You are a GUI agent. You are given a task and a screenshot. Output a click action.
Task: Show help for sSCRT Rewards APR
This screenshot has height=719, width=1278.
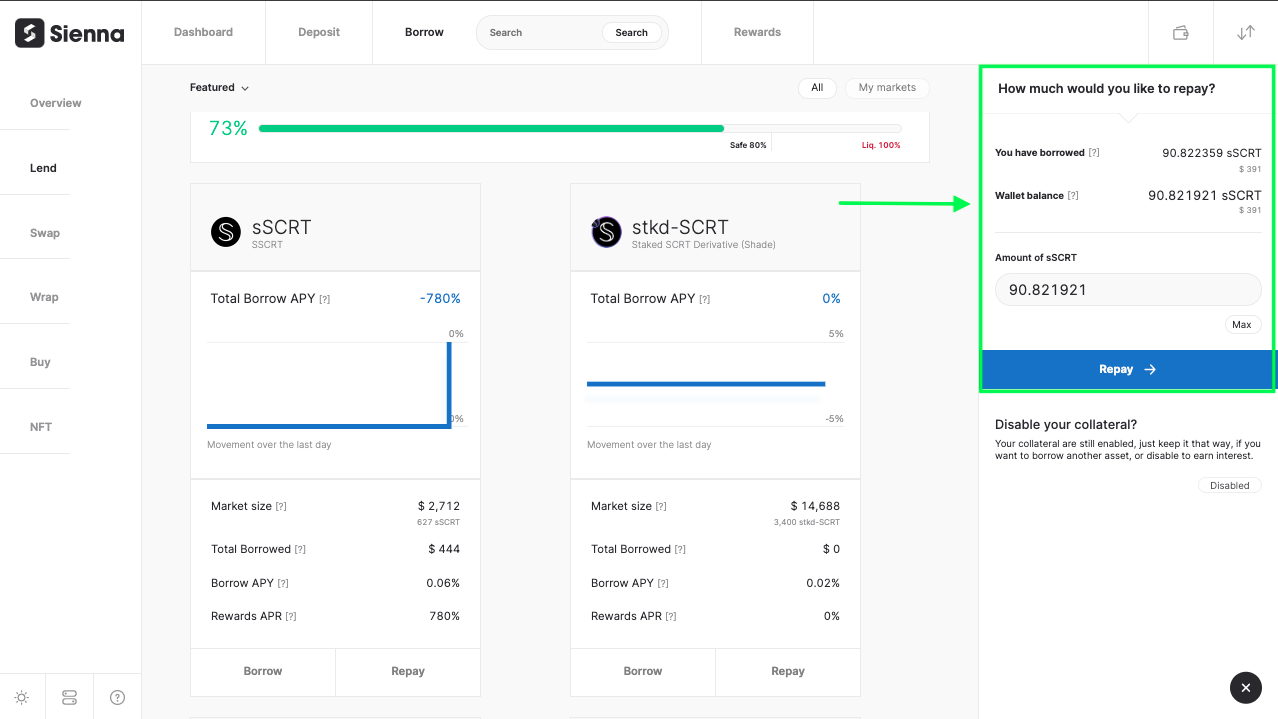coord(291,617)
